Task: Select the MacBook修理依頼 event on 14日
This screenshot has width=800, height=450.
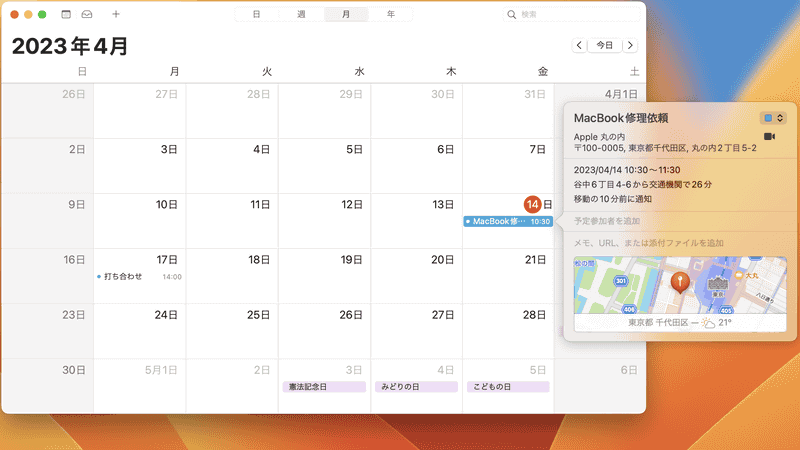Action: [x=508, y=221]
